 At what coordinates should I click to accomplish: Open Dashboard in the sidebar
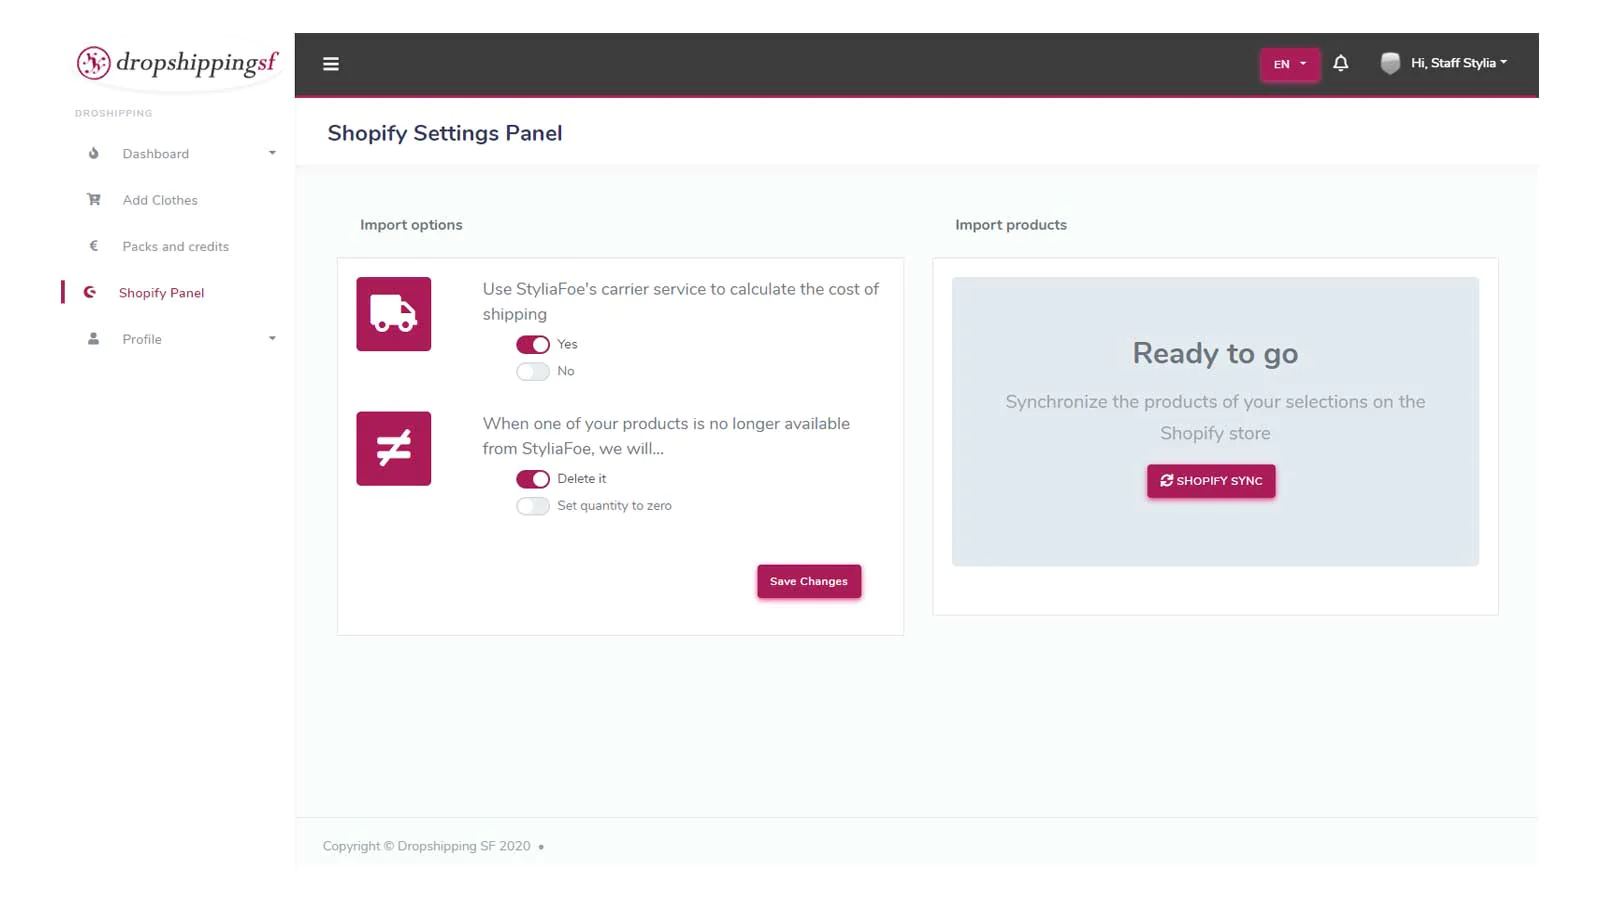(156, 154)
